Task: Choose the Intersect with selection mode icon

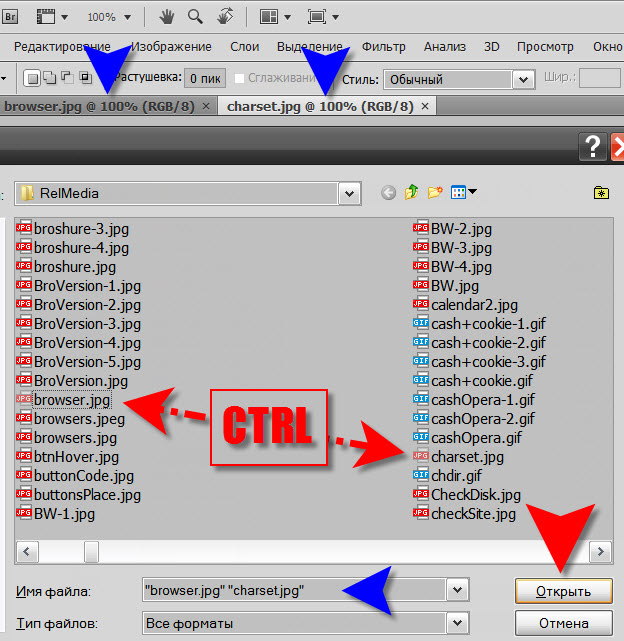Action: point(85,78)
